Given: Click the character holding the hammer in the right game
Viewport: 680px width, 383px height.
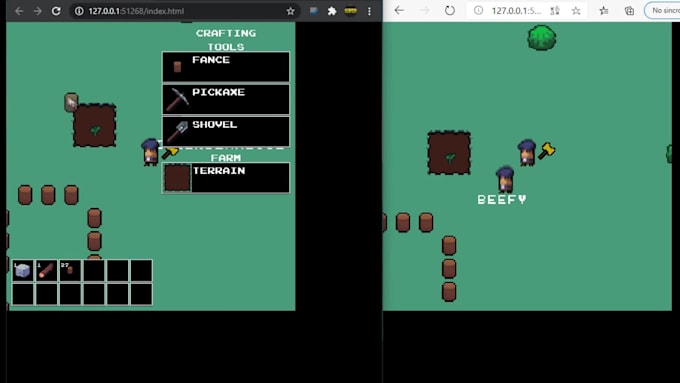Looking at the screenshot, I should (526, 153).
